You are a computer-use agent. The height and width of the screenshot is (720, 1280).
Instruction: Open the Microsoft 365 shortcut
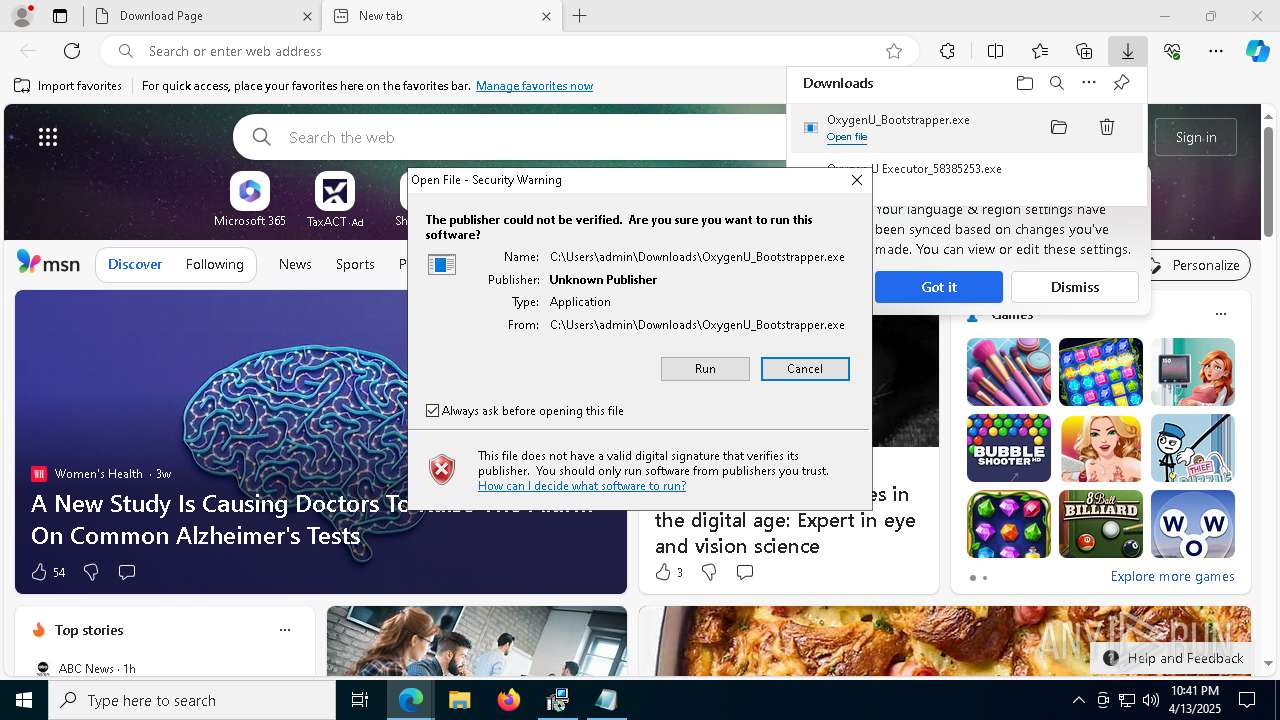[x=250, y=199]
